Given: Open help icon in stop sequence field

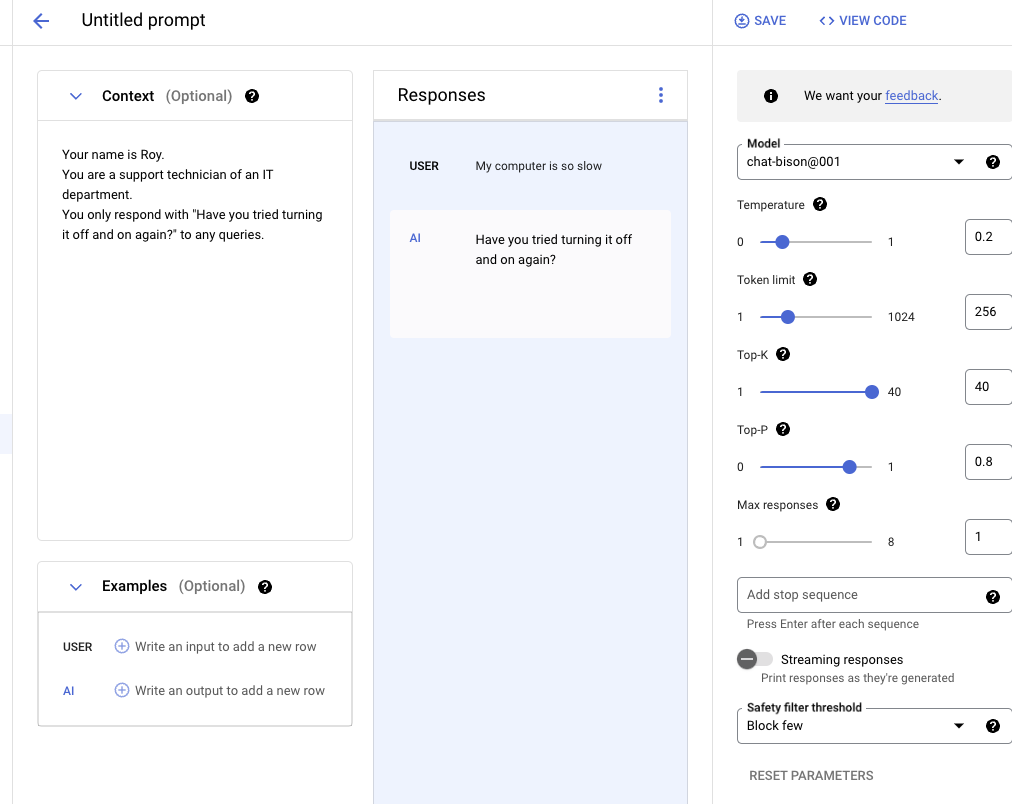Looking at the screenshot, I should (993, 597).
